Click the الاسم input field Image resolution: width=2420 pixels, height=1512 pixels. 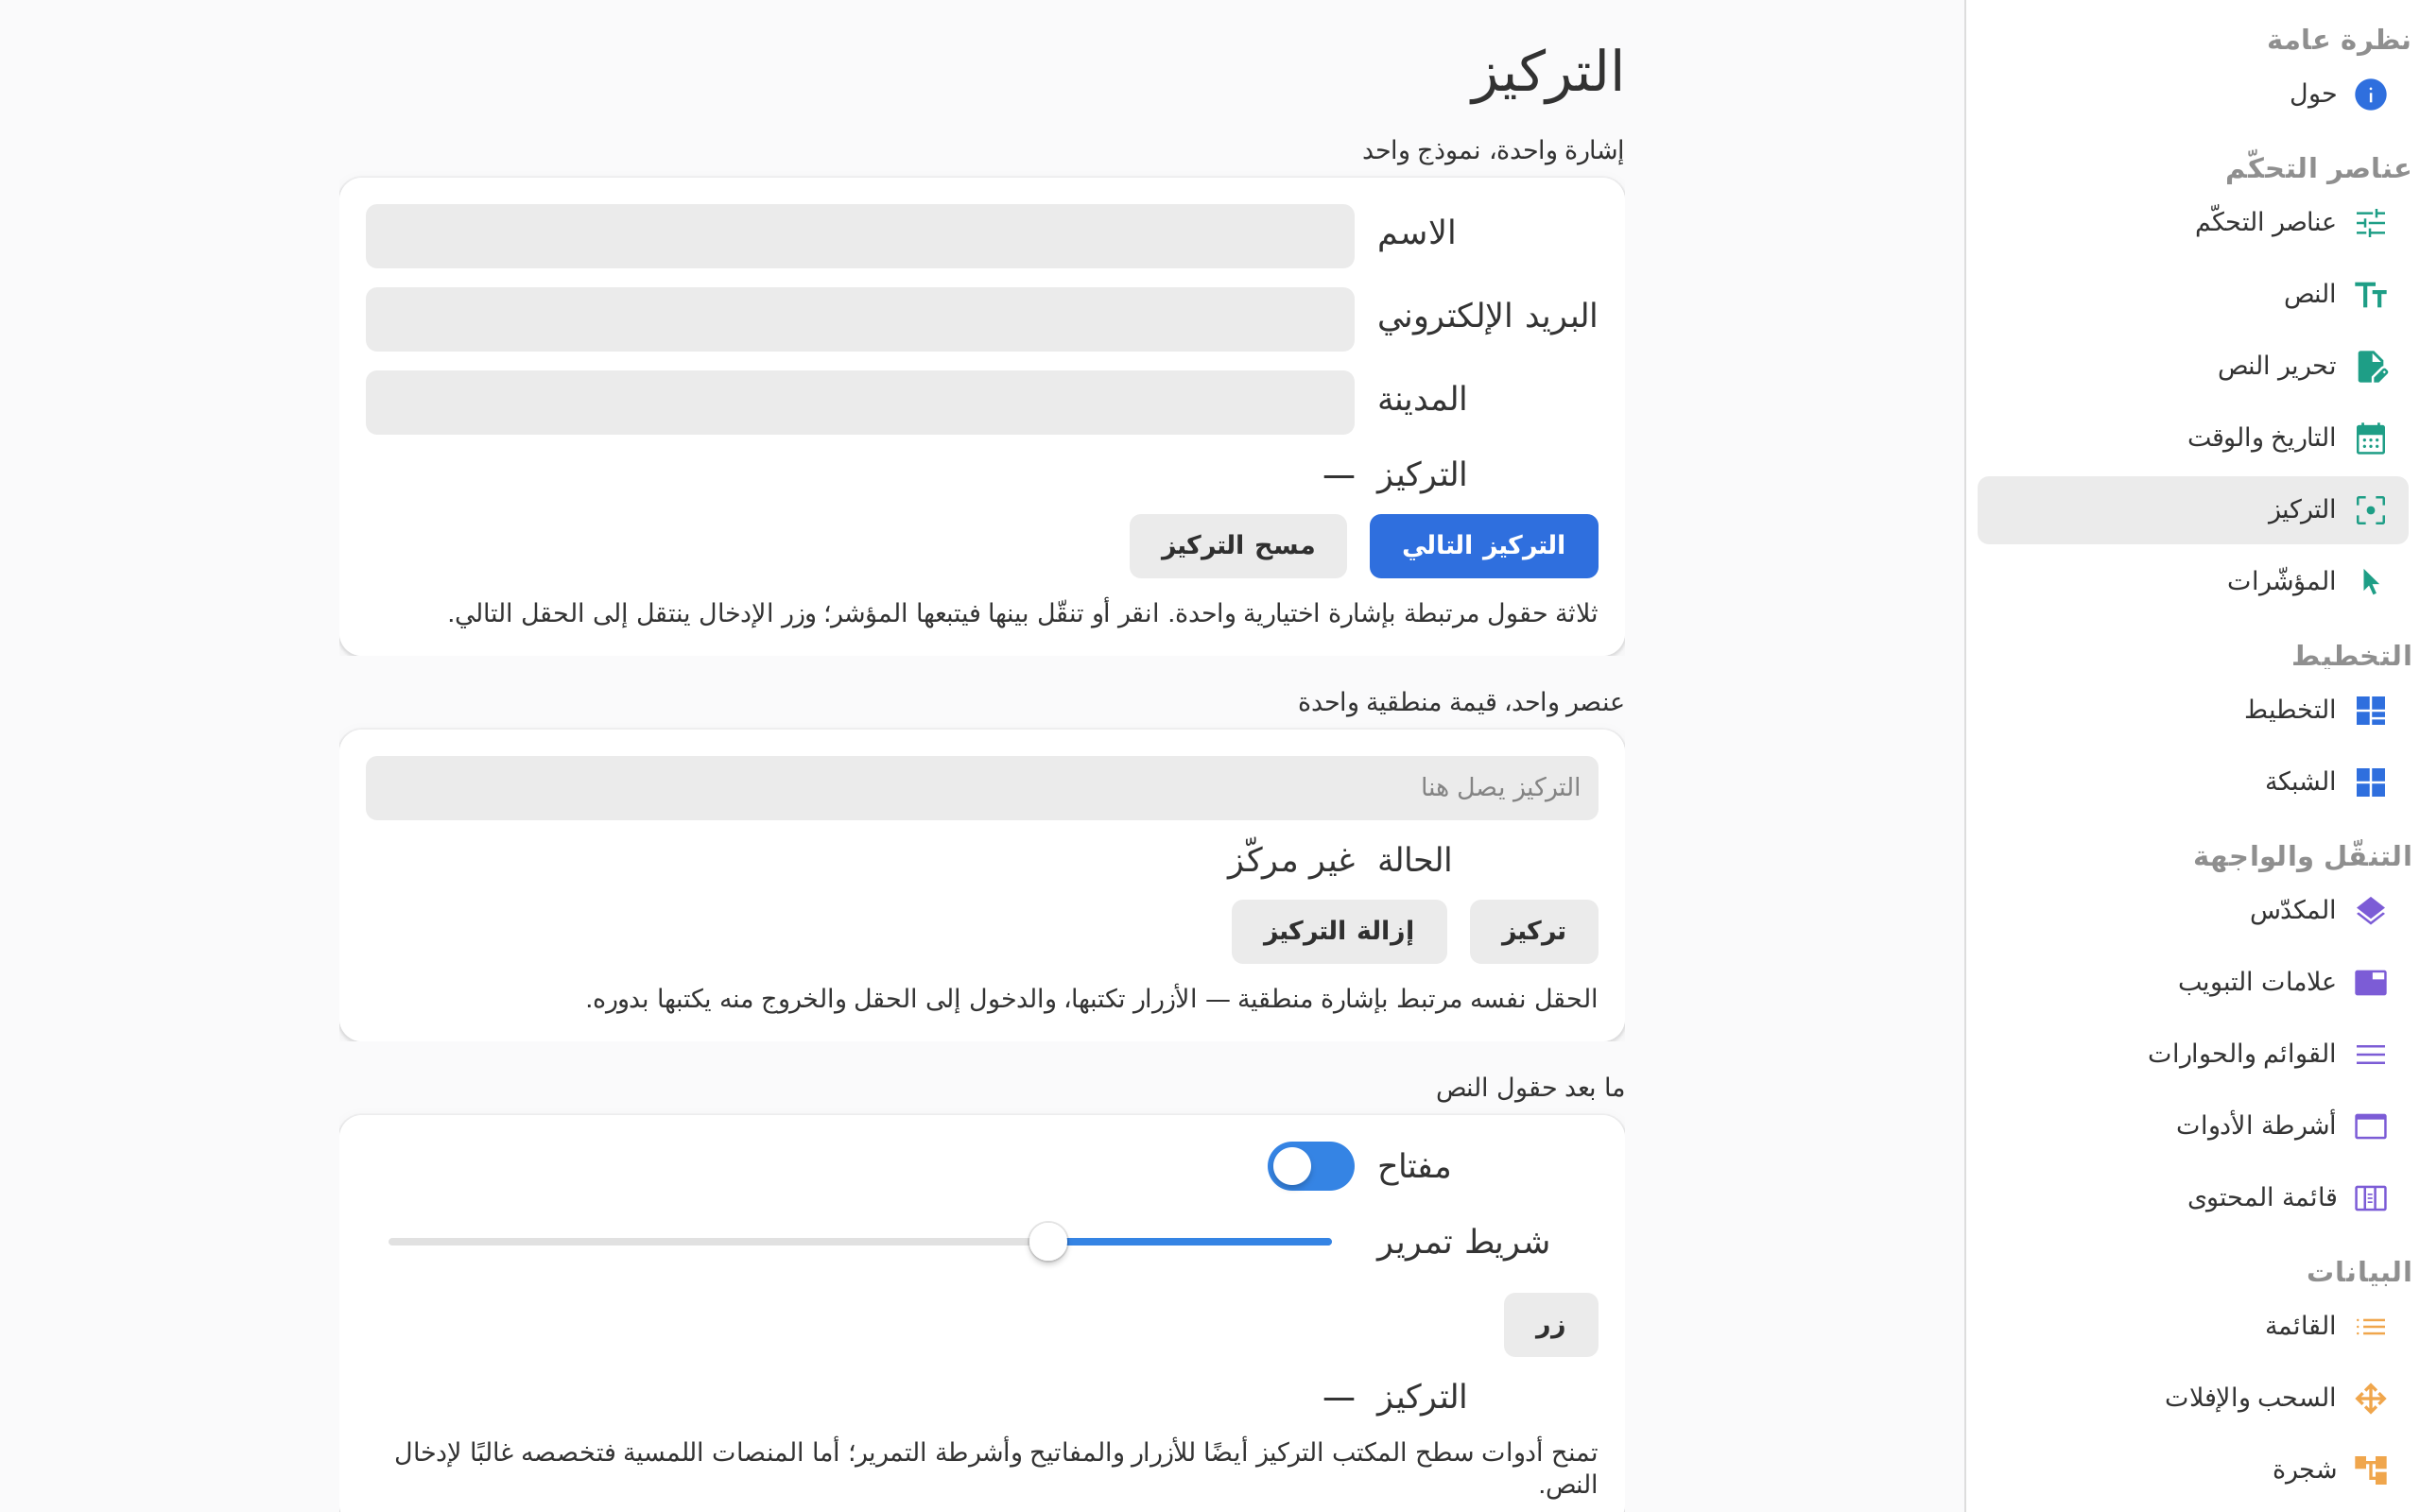pyautogui.click(x=860, y=236)
